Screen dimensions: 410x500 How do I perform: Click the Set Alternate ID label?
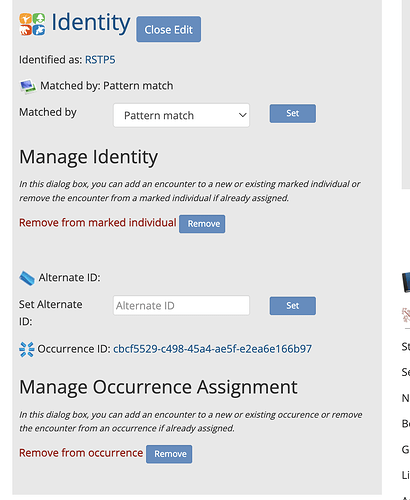(x=50, y=313)
